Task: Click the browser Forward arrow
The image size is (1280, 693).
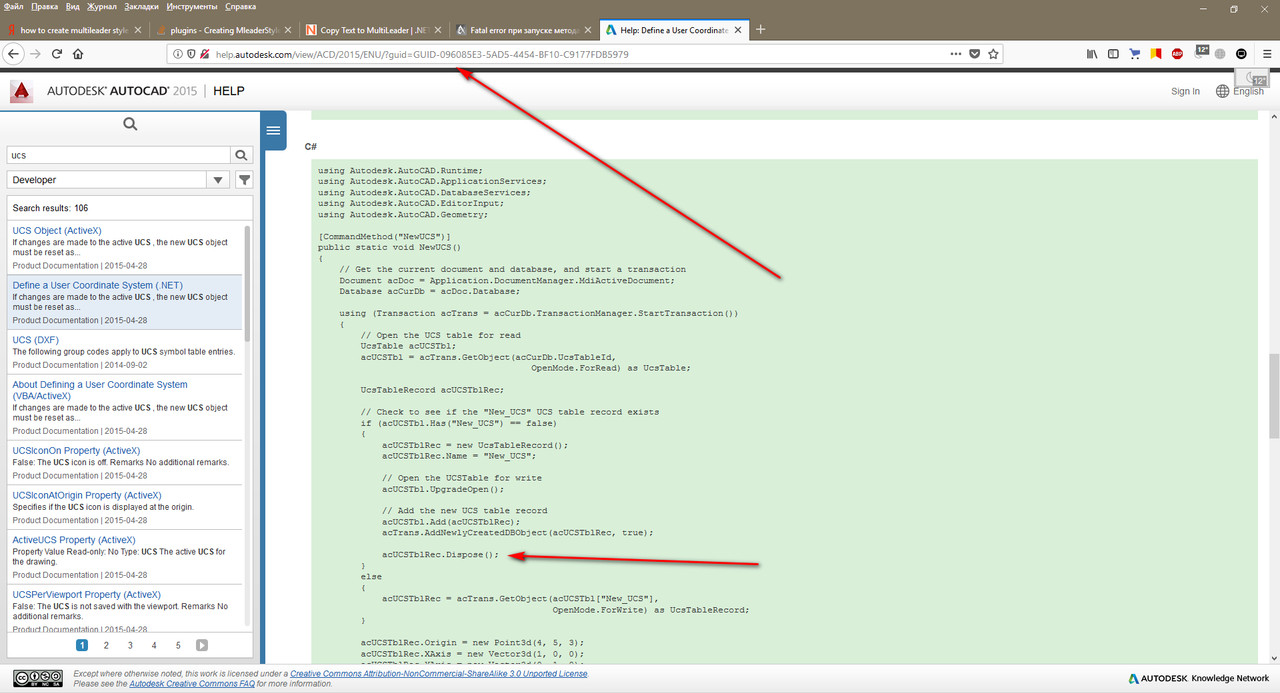Action: (x=36, y=54)
